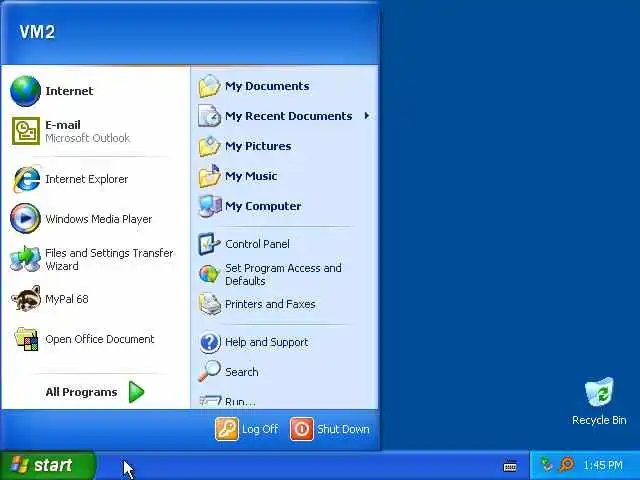
Task: Click the Start button
Action: pyautogui.click(x=48, y=465)
